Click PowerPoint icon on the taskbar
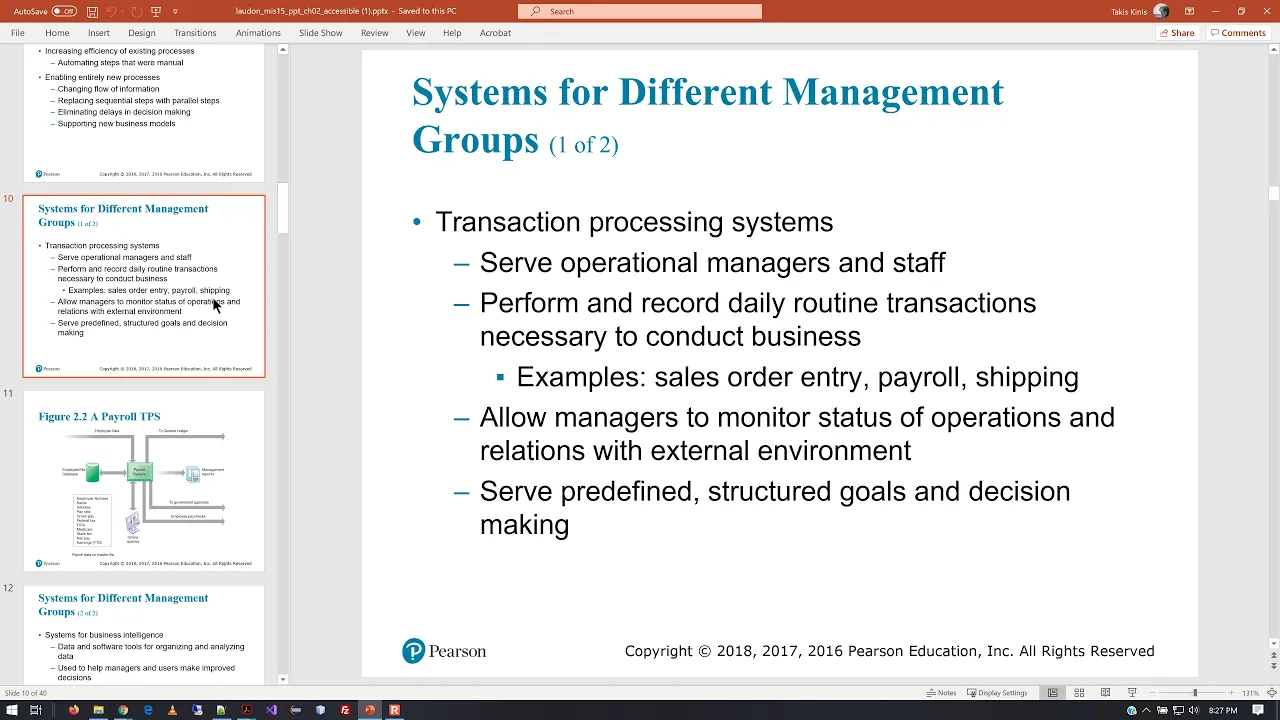The width and height of the screenshot is (1280, 720). tap(370, 710)
